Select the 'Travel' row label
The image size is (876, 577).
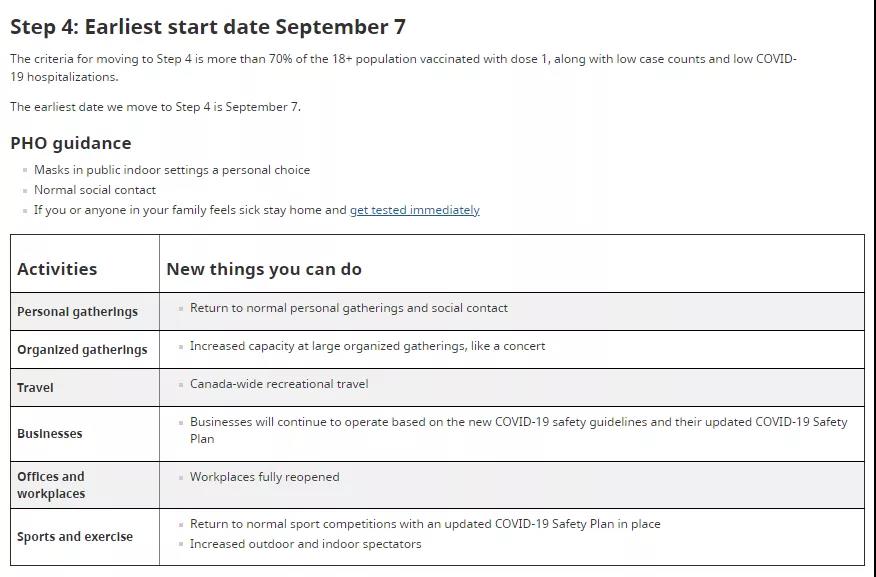[x=35, y=388]
